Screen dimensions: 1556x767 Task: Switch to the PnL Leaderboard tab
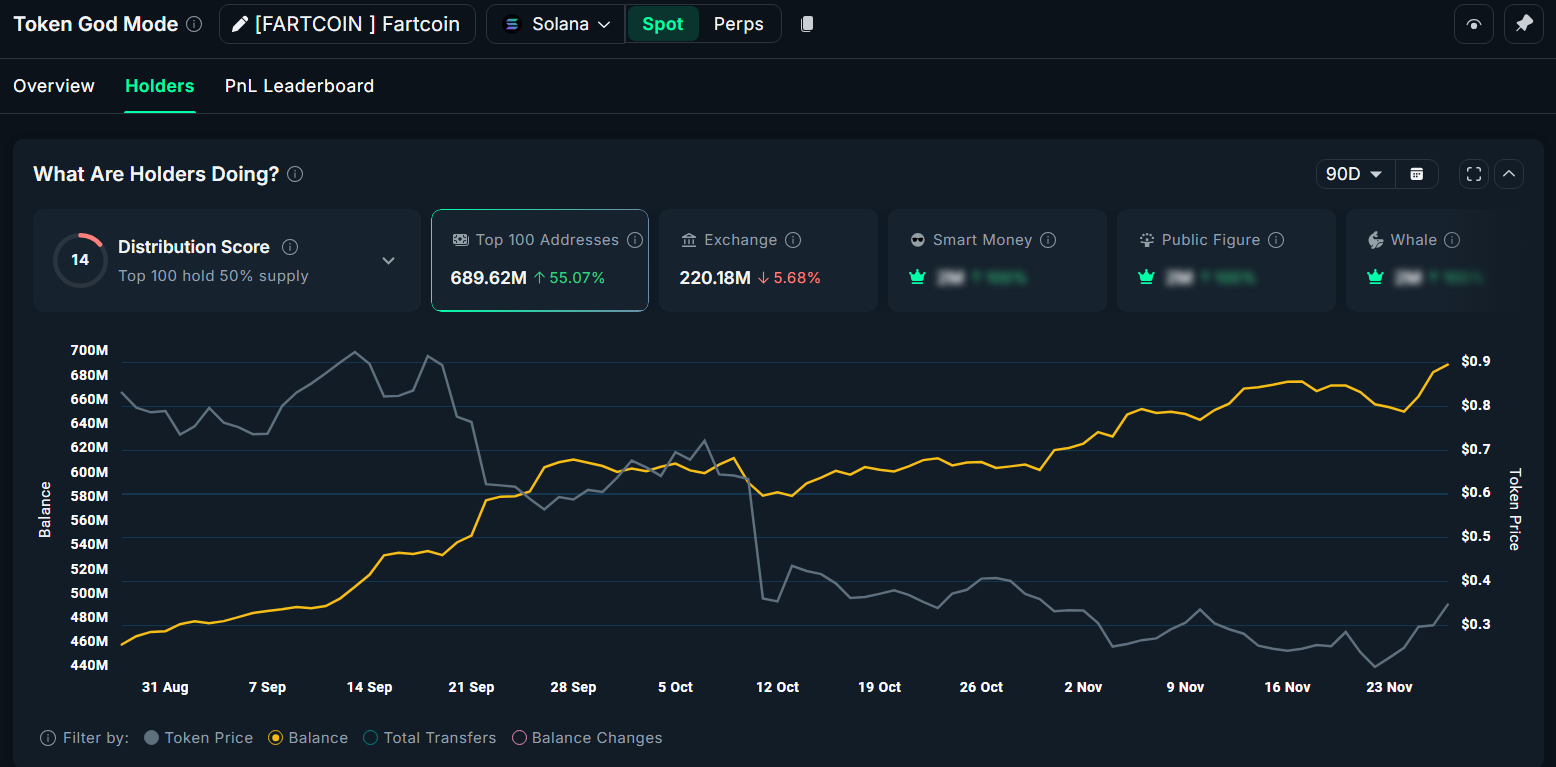(299, 86)
